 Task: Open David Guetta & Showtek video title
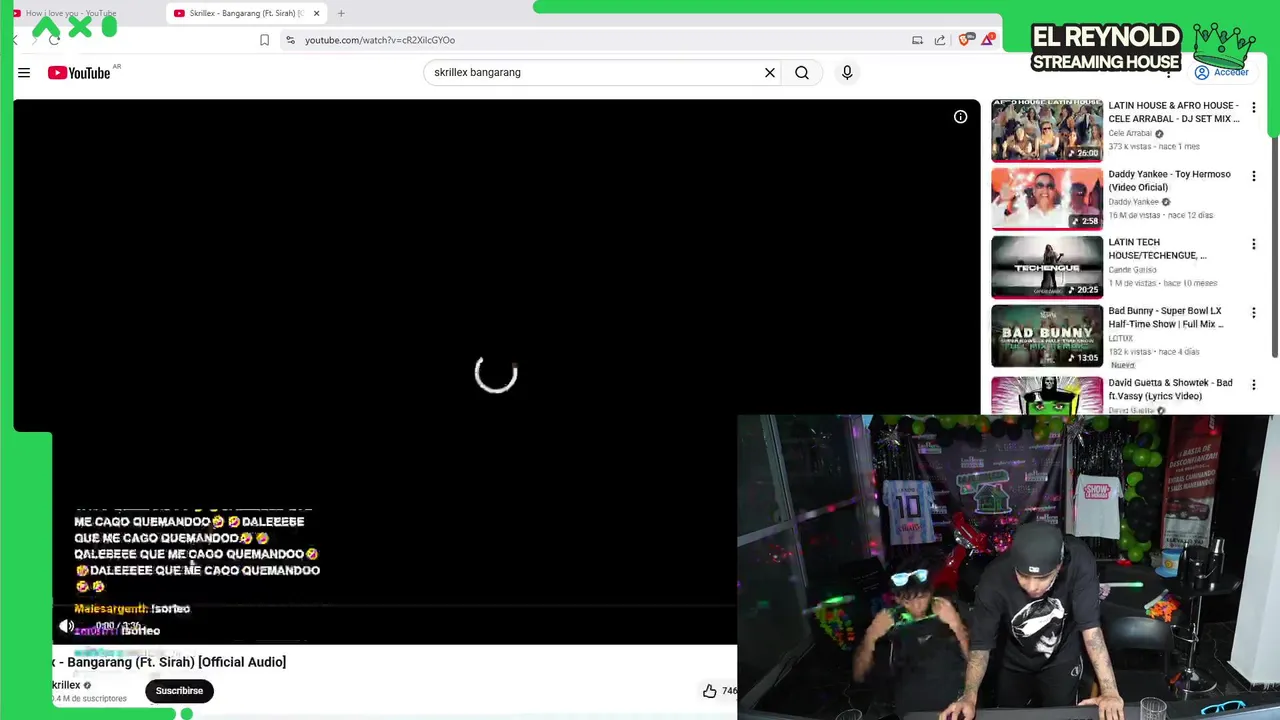coord(1170,389)
